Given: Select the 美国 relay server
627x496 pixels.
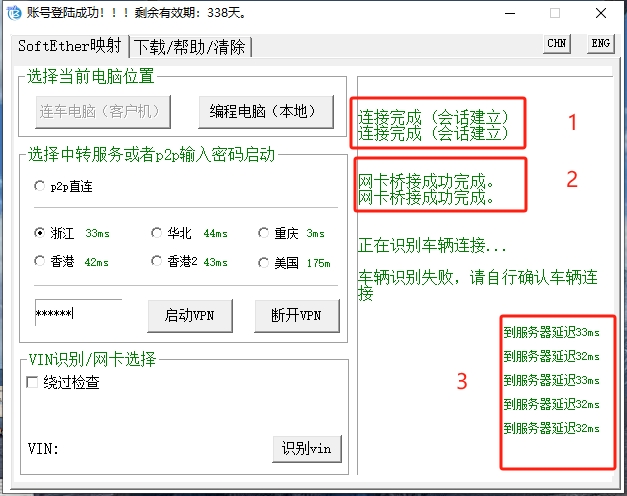Looking at the screenshot, I should point(264,262).
